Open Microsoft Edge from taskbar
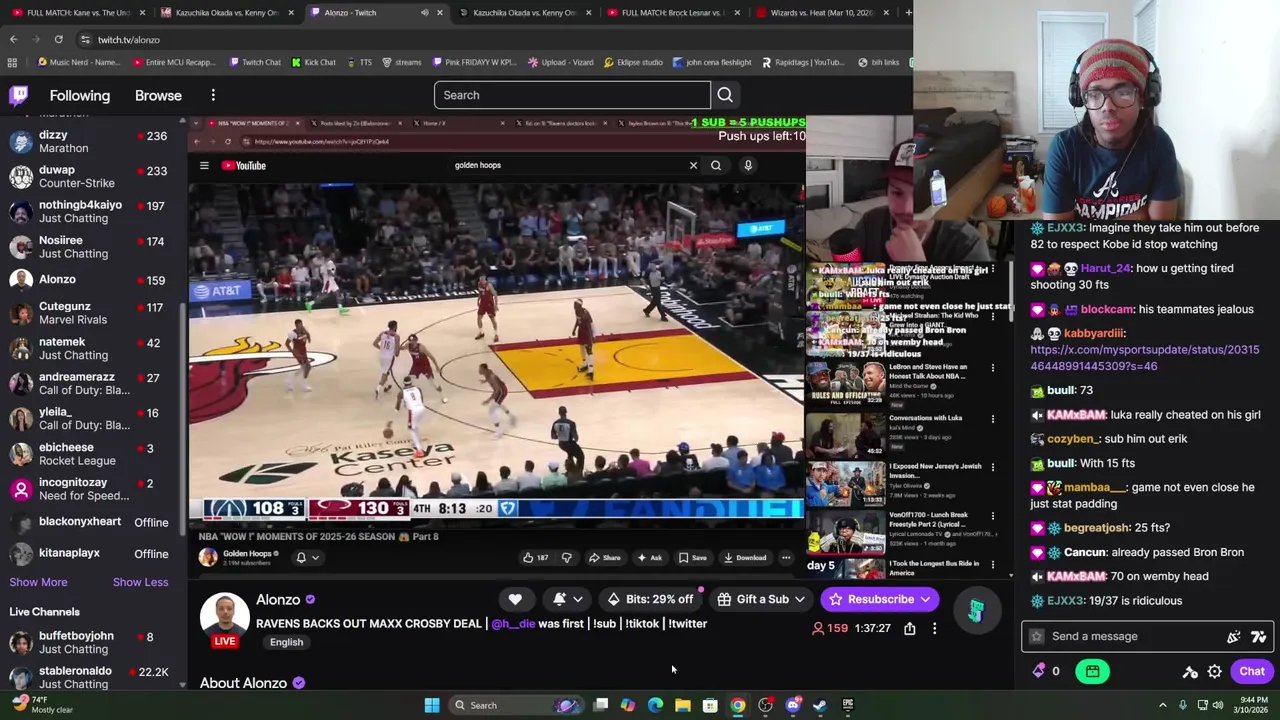Viewport: 1280px width, 720px height. [x=655, y=705]
